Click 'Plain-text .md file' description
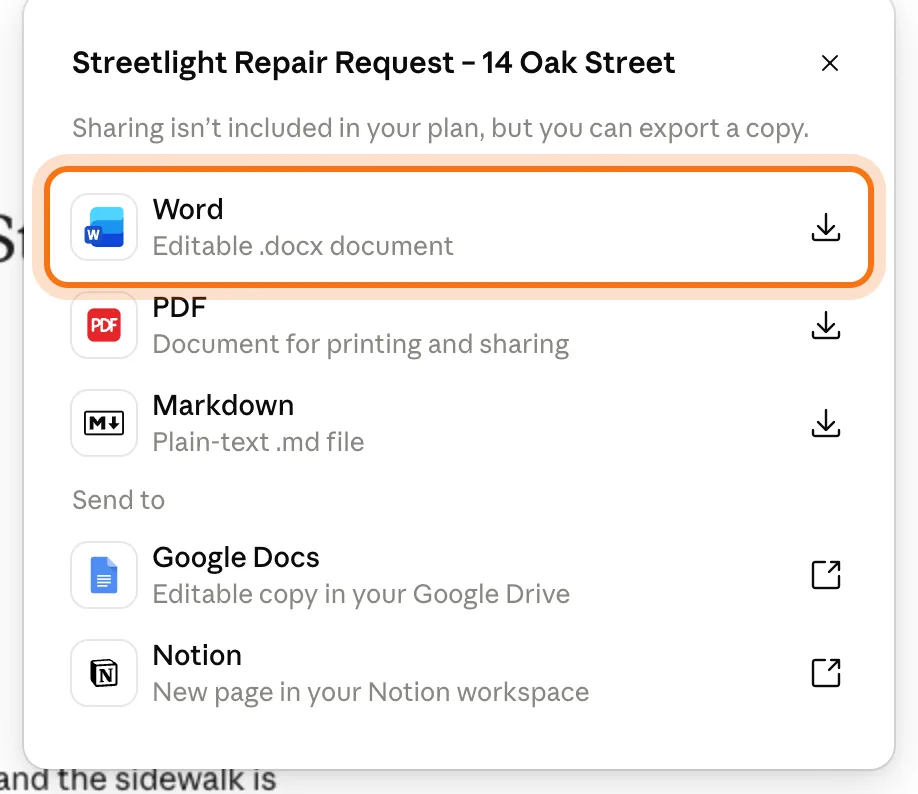 click(x=258, y=442)
